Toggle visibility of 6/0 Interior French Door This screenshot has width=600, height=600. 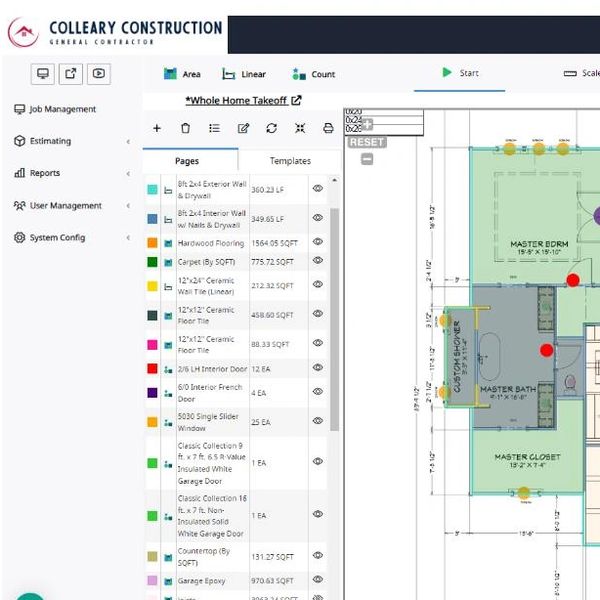(318, 391)
